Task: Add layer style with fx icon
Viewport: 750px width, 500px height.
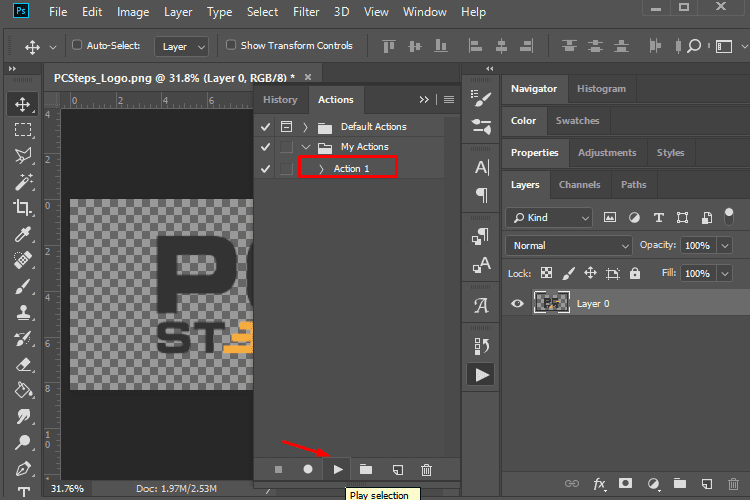Action: pyautogui.click(x=599, y=484)
